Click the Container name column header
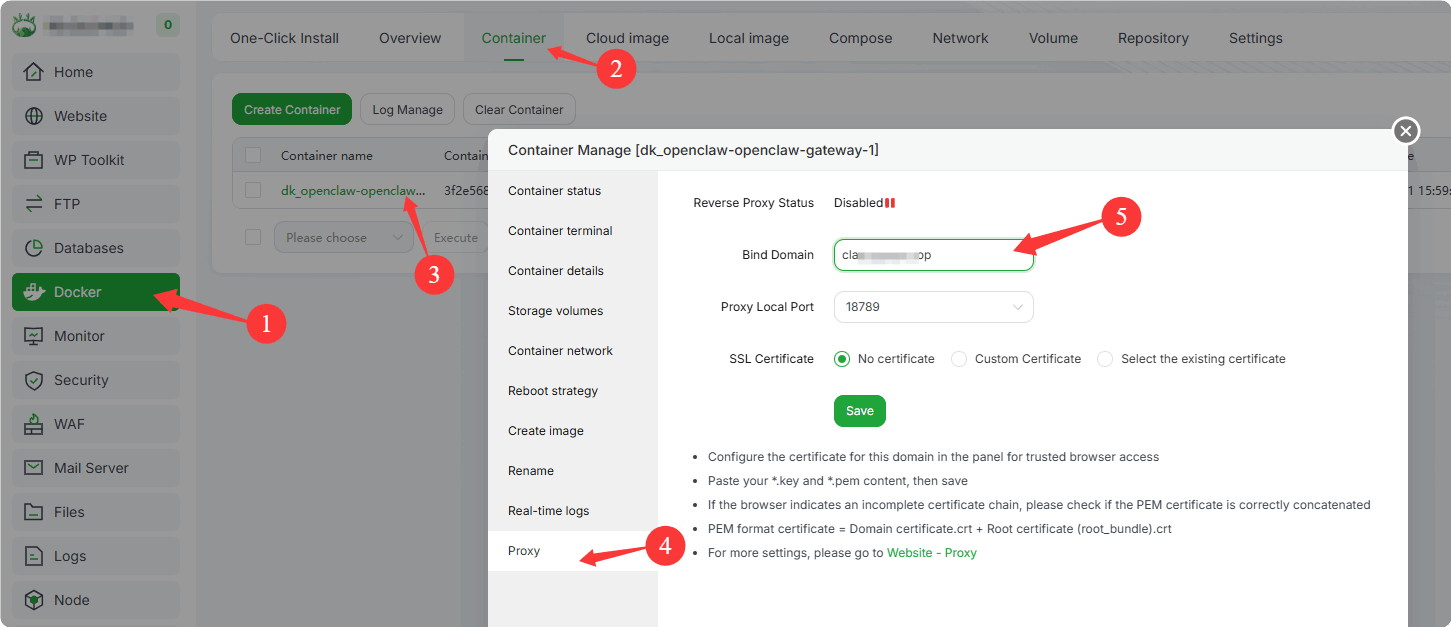The width and height of the screenshot is (1451, 627). [x=327, y=156]
